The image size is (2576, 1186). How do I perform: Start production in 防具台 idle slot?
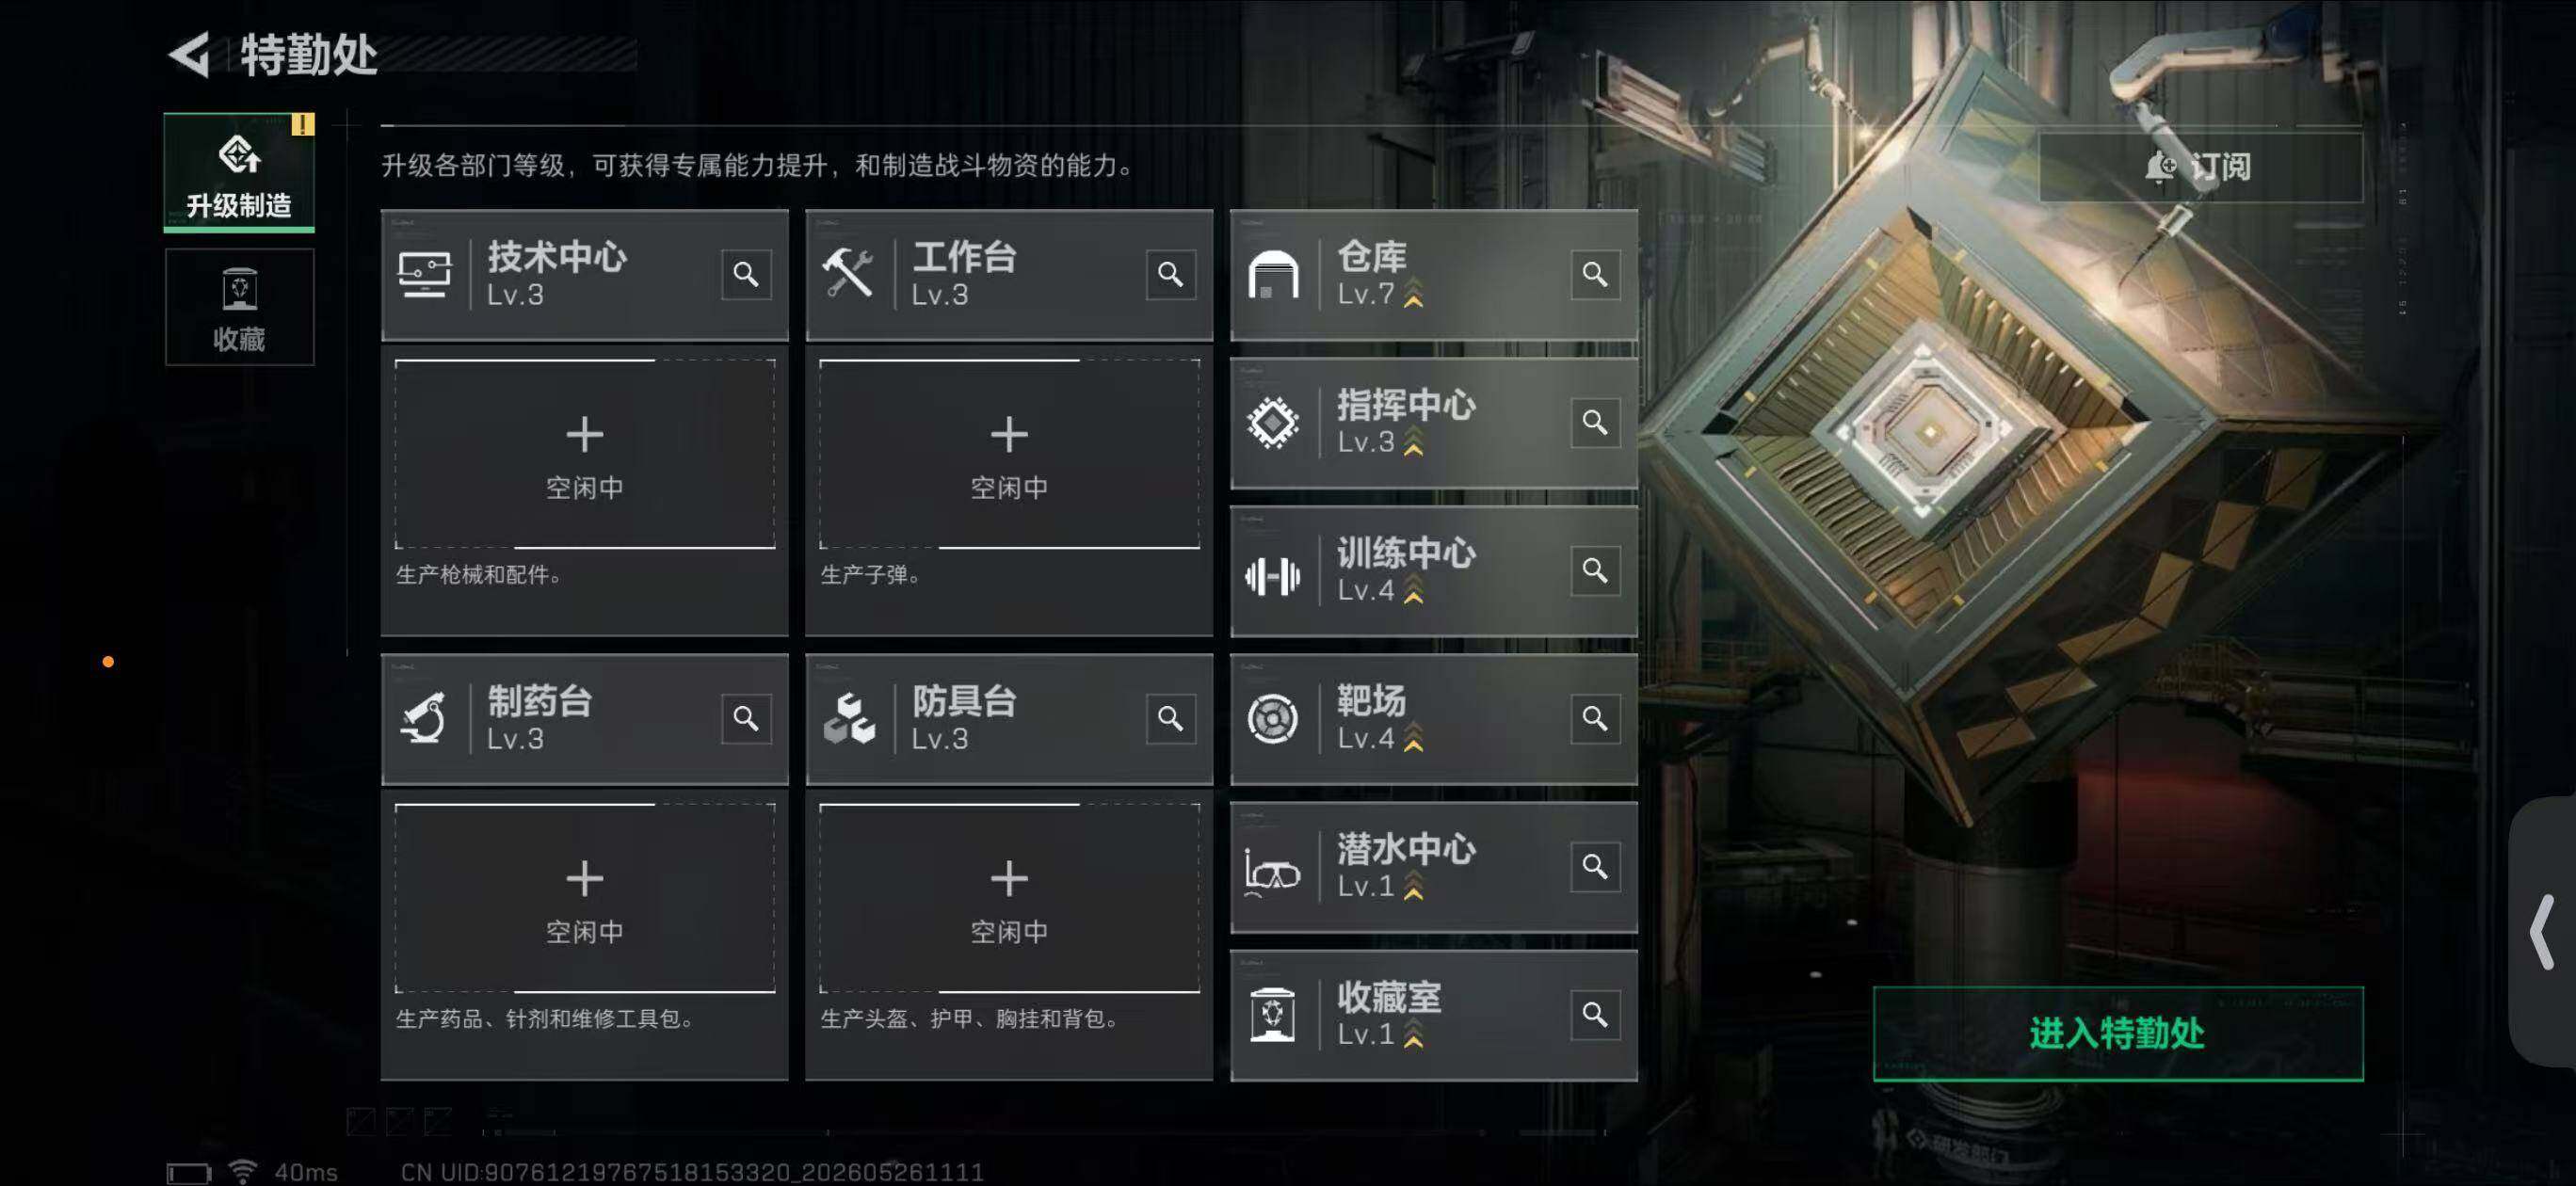point(1009,898)
